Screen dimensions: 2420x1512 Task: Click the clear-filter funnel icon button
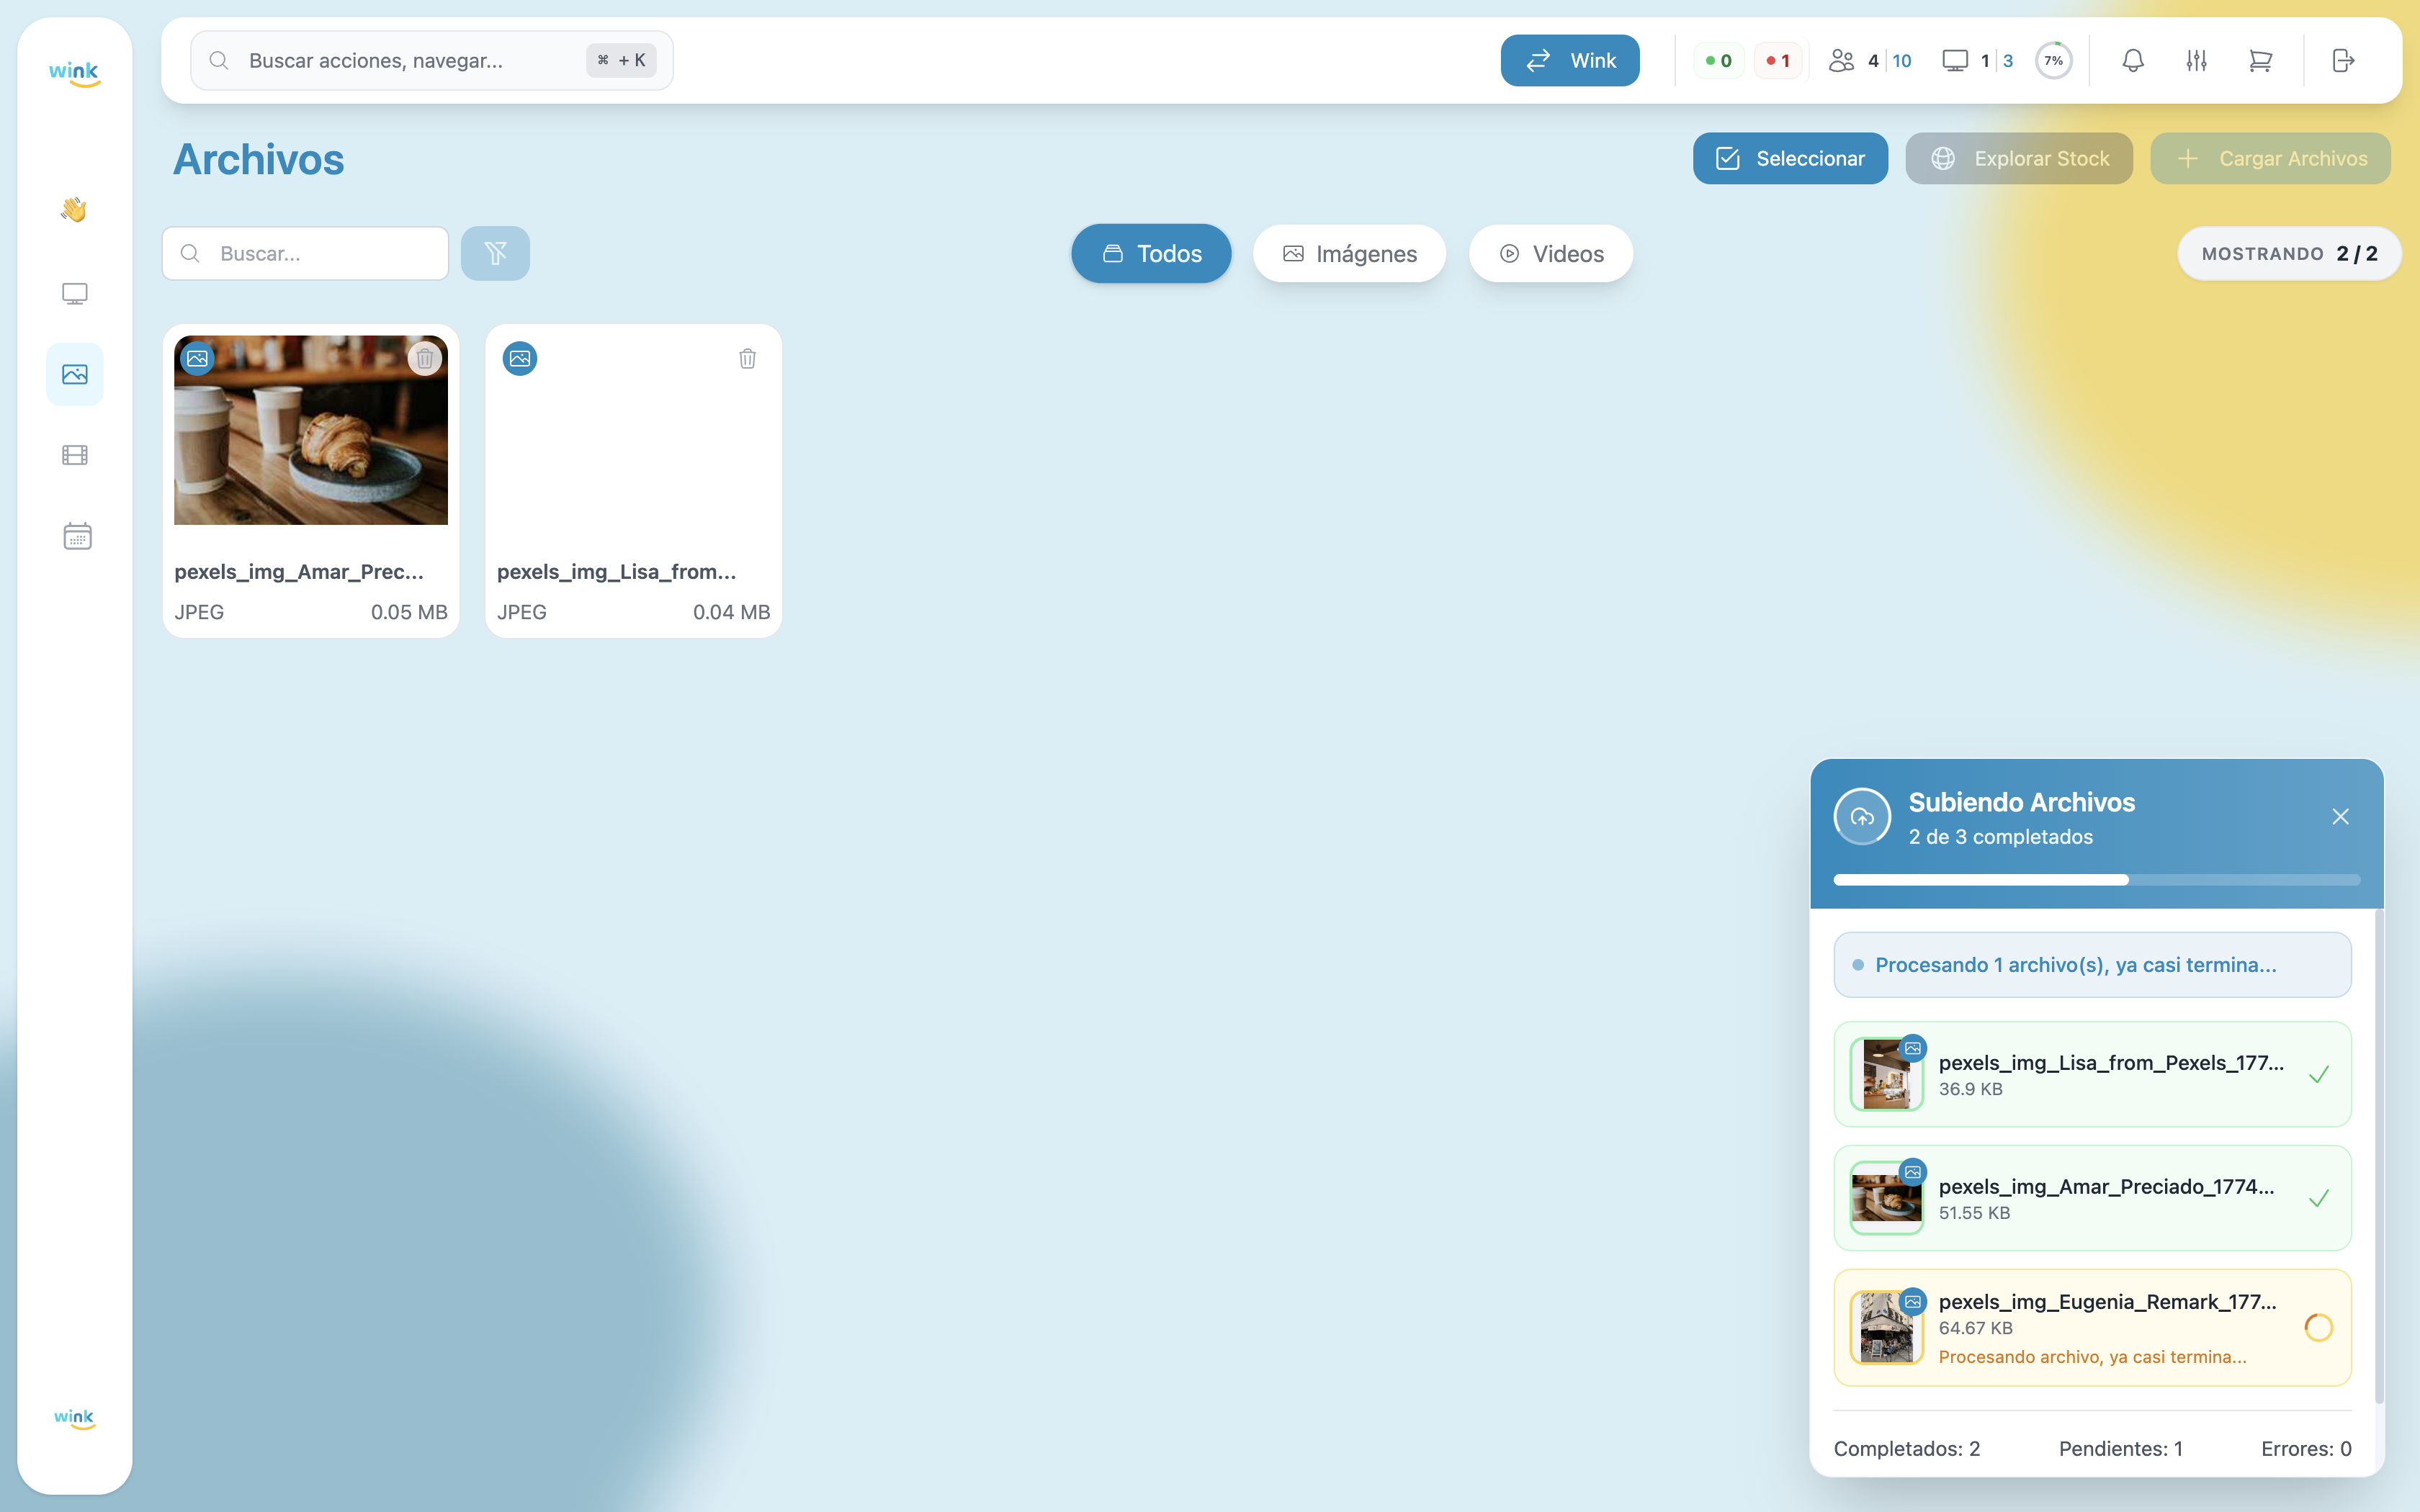click(x=495, y=254)
